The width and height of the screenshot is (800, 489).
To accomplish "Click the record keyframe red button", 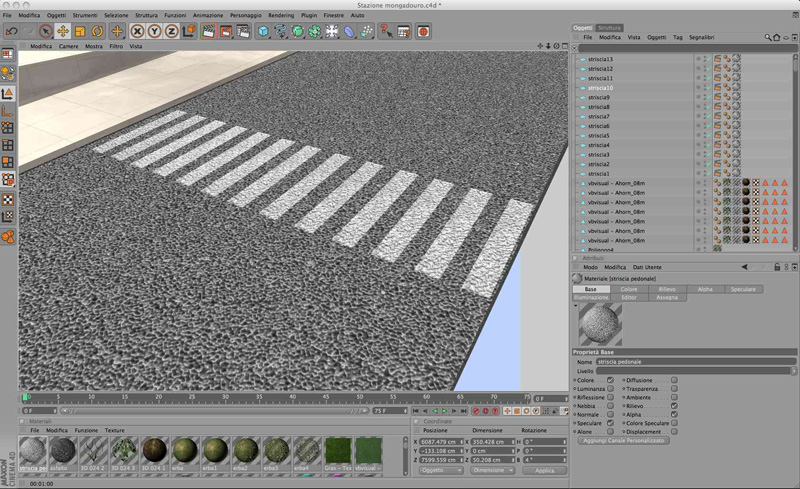I will tap(476, 411).
